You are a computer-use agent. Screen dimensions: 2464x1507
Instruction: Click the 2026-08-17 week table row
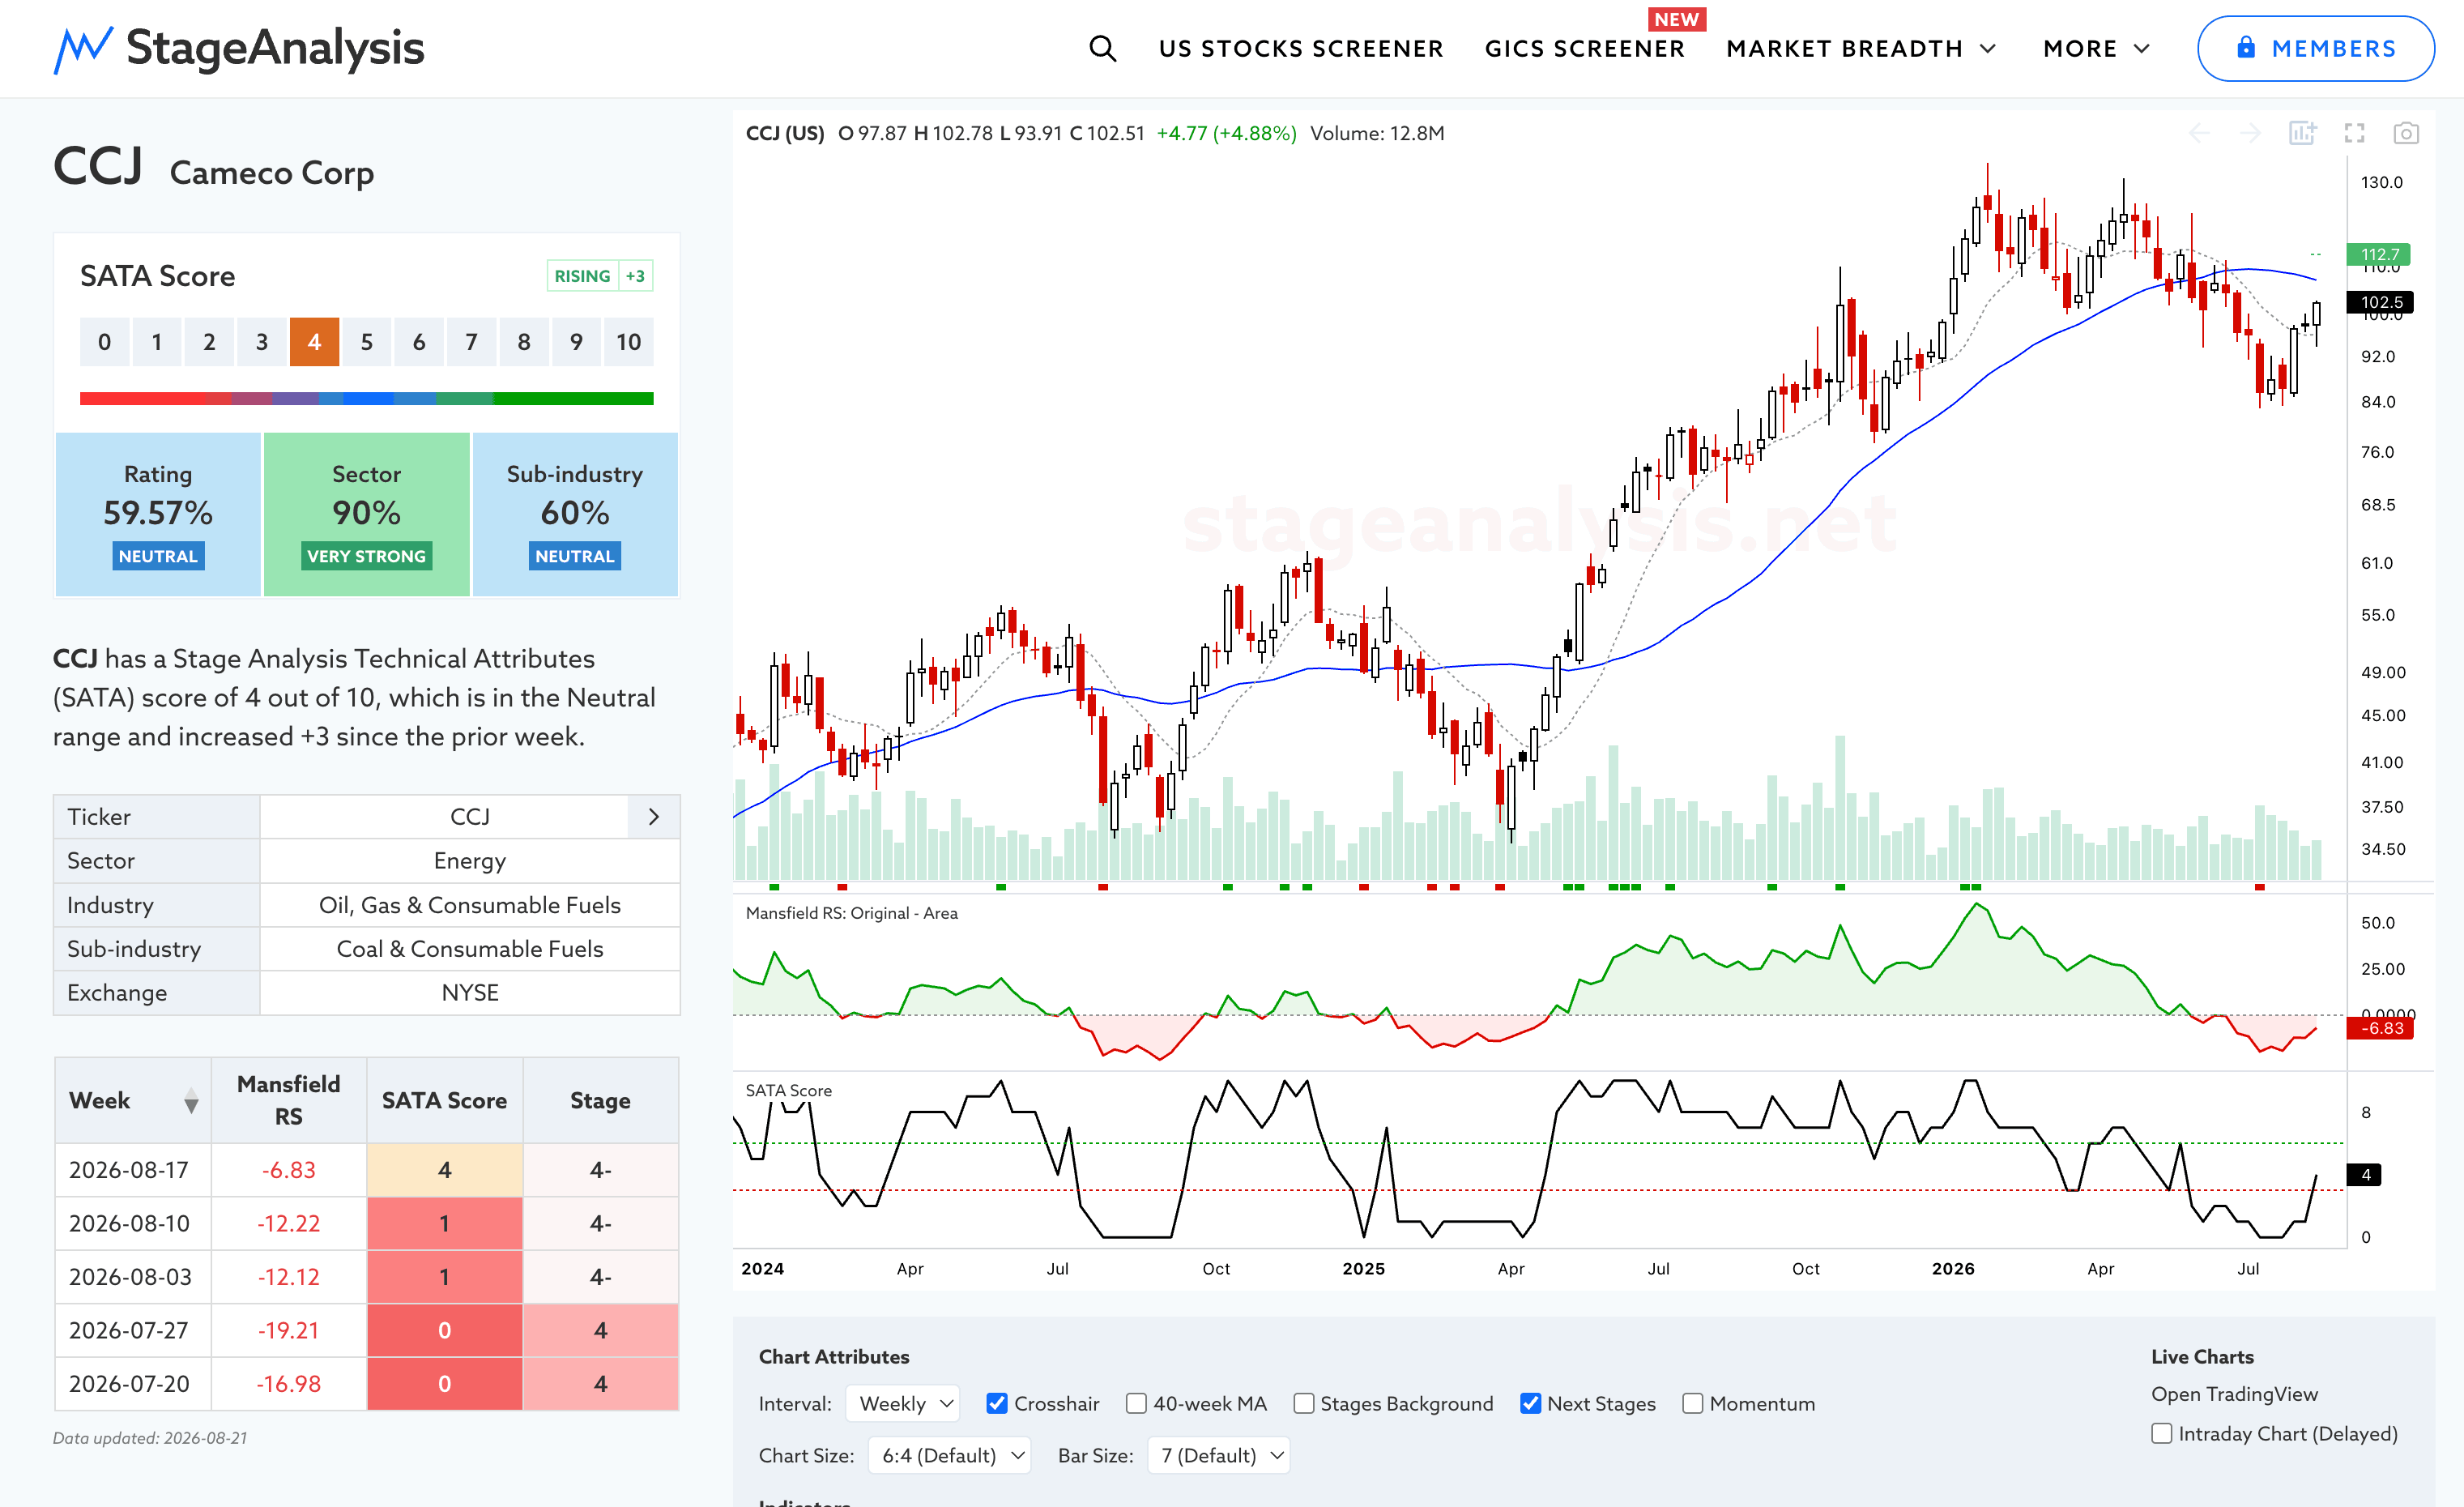pos(367,1170)
